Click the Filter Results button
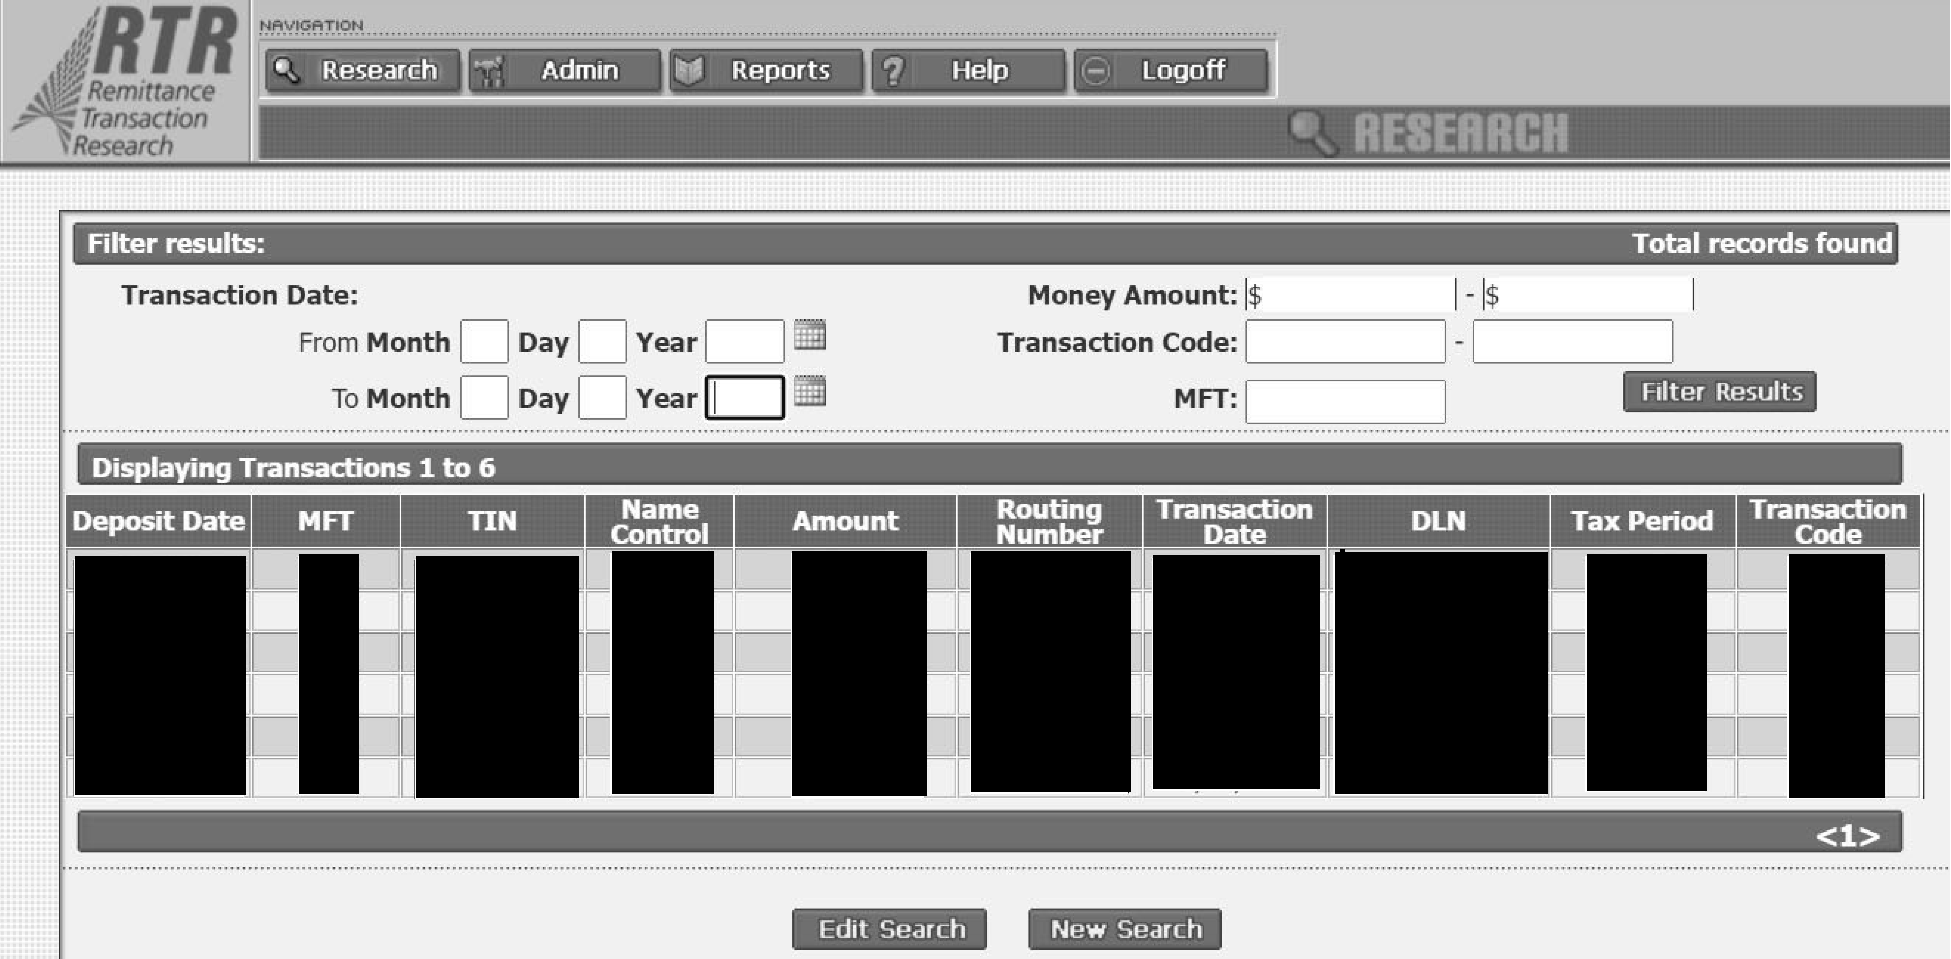 click(1718, 391)
